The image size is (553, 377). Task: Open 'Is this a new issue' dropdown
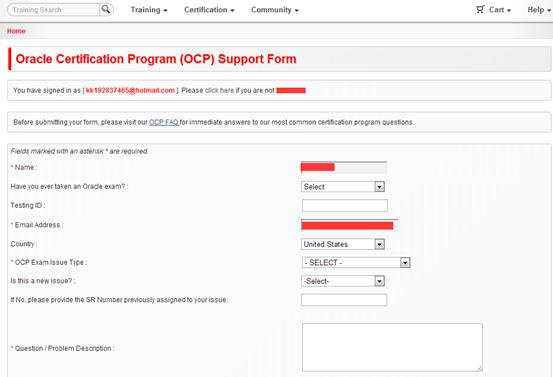pos(343,281)
